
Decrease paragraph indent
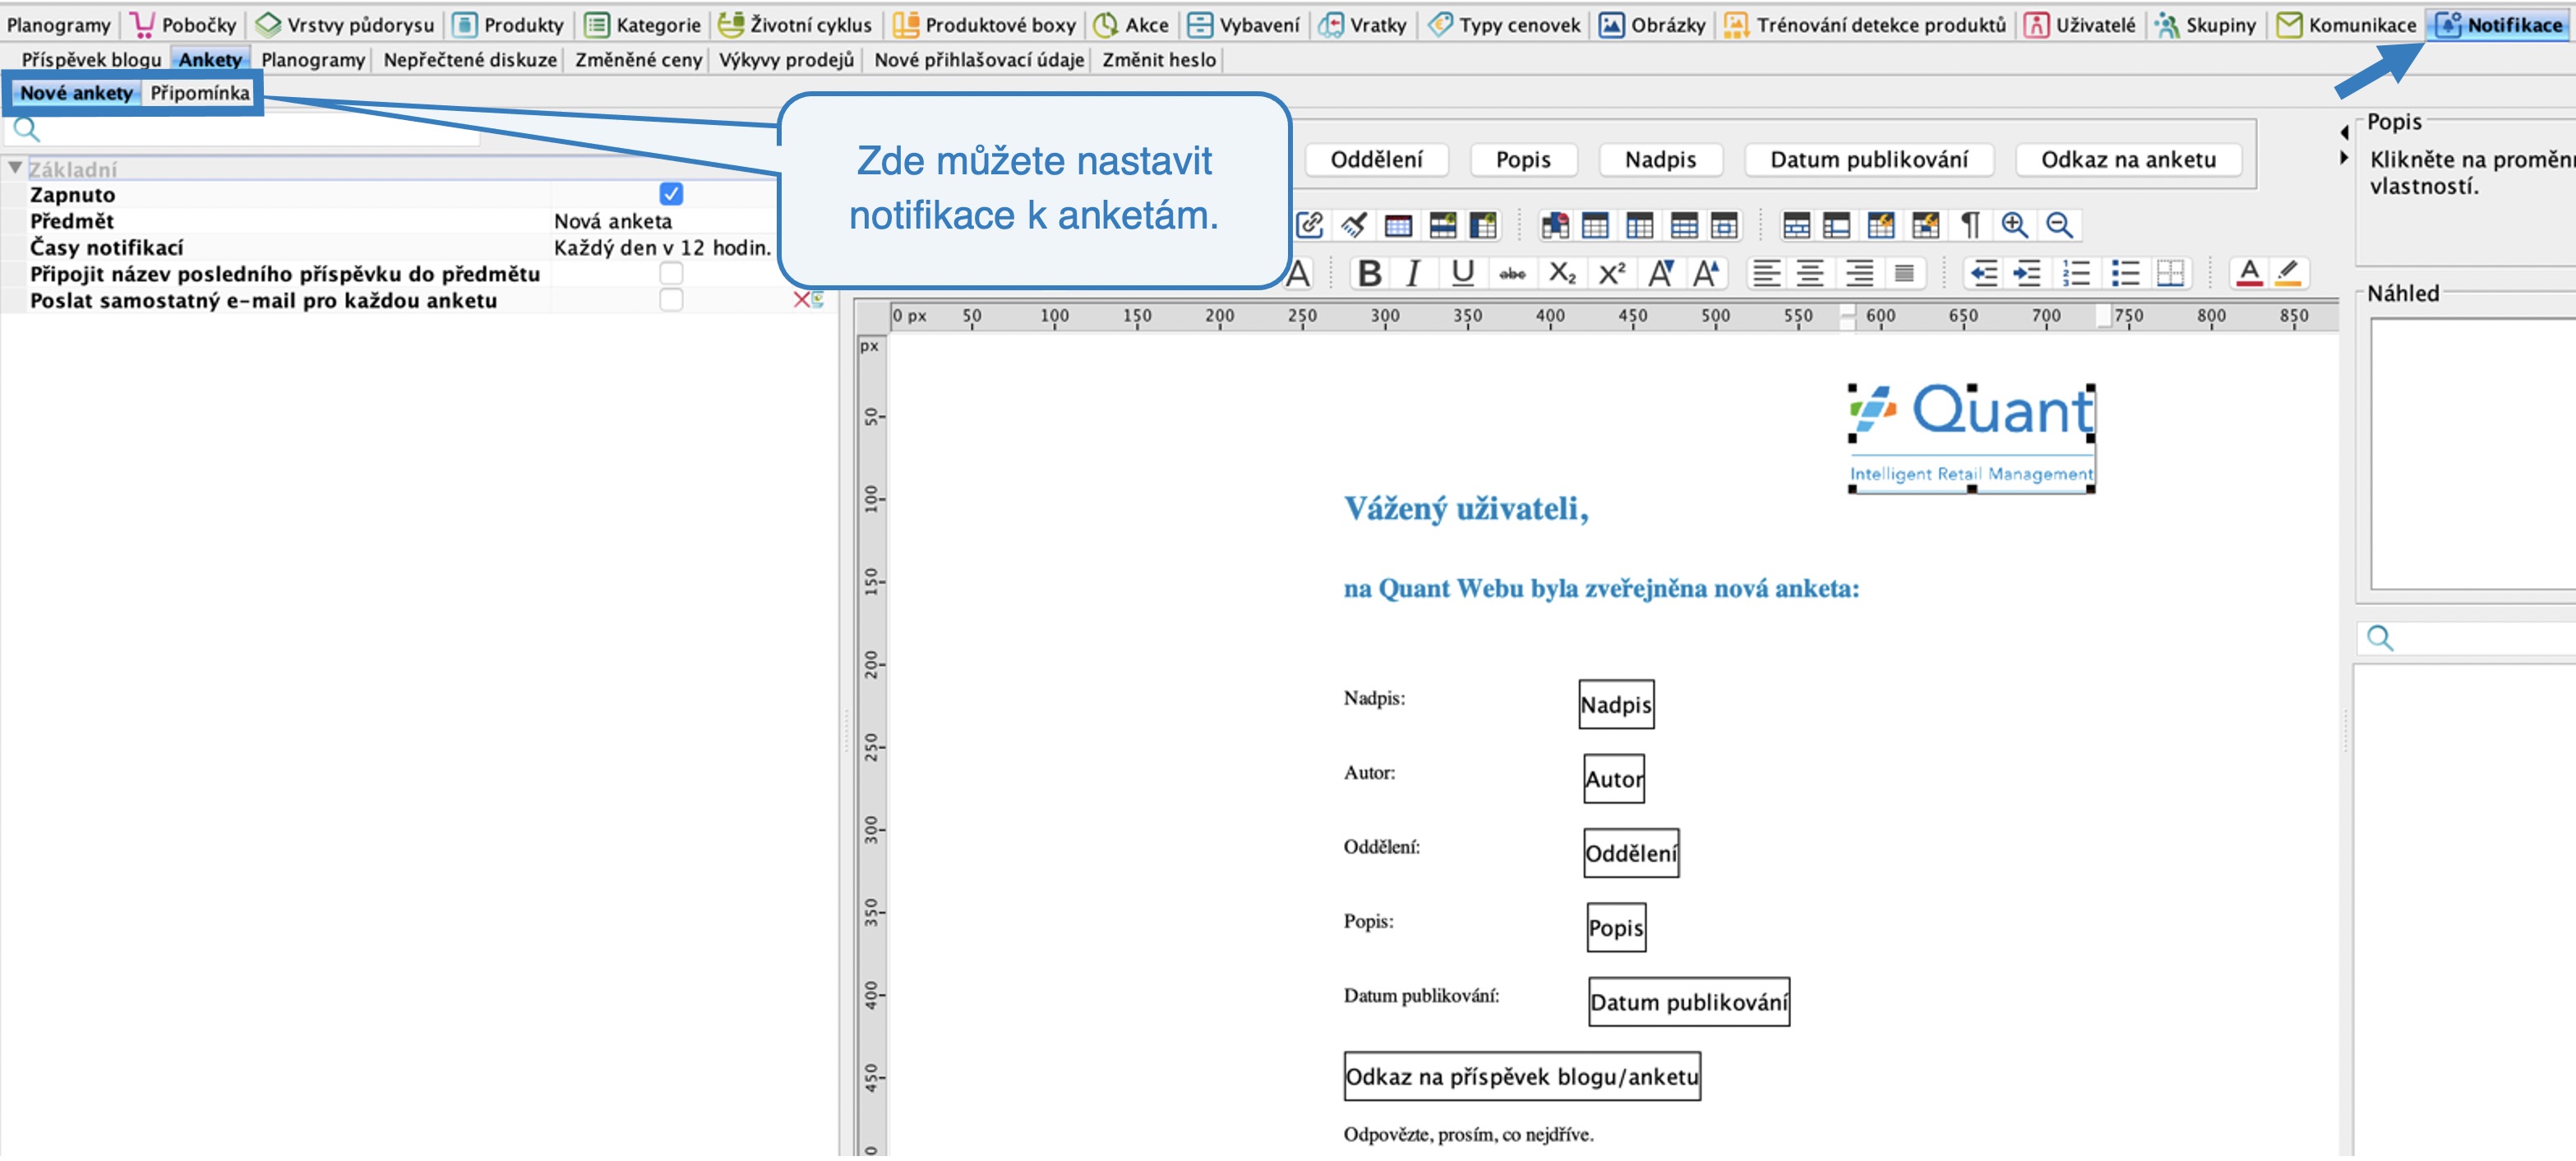[x=1983, y=273]
